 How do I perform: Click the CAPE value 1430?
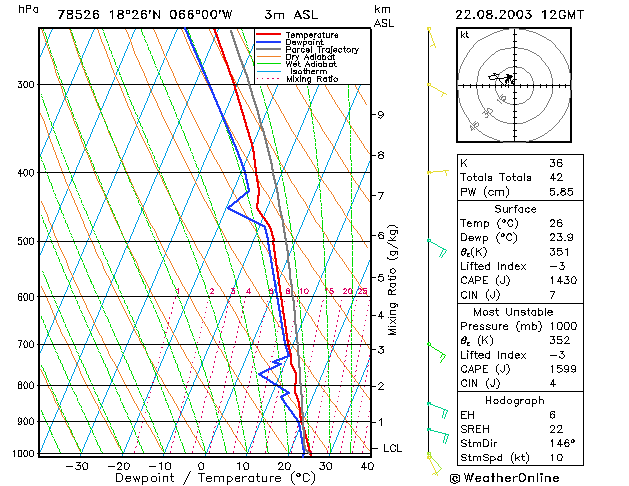563,280
